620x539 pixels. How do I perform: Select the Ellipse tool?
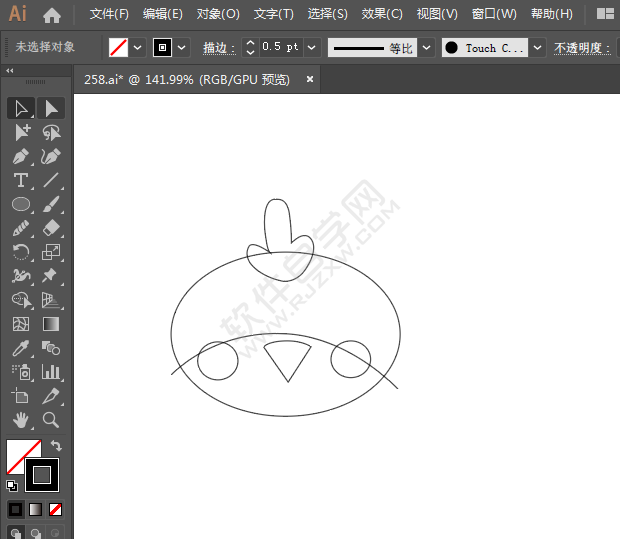pyautogui.click(x=20, y=205)
